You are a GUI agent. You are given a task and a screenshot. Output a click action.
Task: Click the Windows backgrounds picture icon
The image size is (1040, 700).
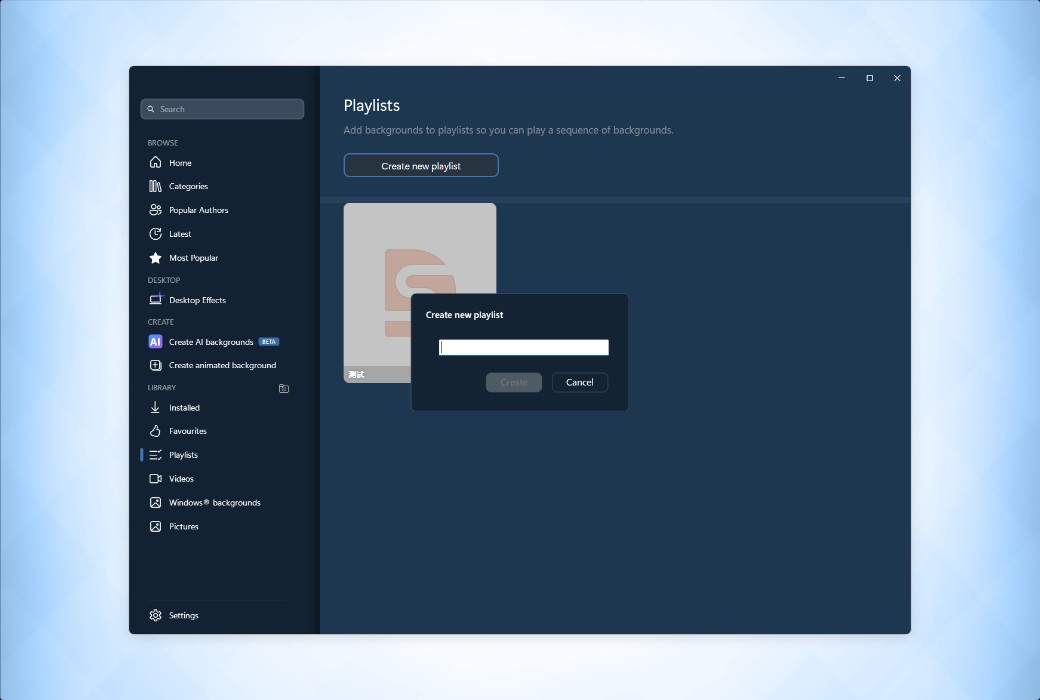[x=155, y=502]
